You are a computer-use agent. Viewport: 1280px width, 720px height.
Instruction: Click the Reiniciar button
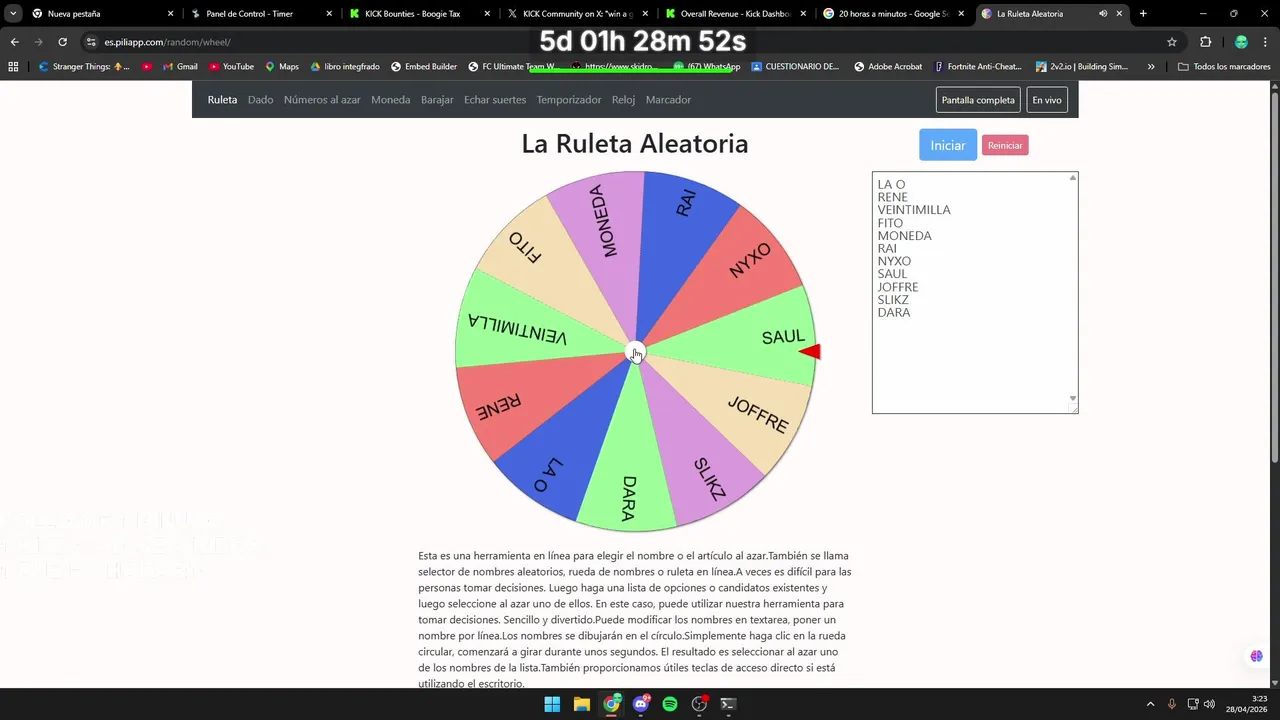pyautogui.click(x=1005, y=145)
